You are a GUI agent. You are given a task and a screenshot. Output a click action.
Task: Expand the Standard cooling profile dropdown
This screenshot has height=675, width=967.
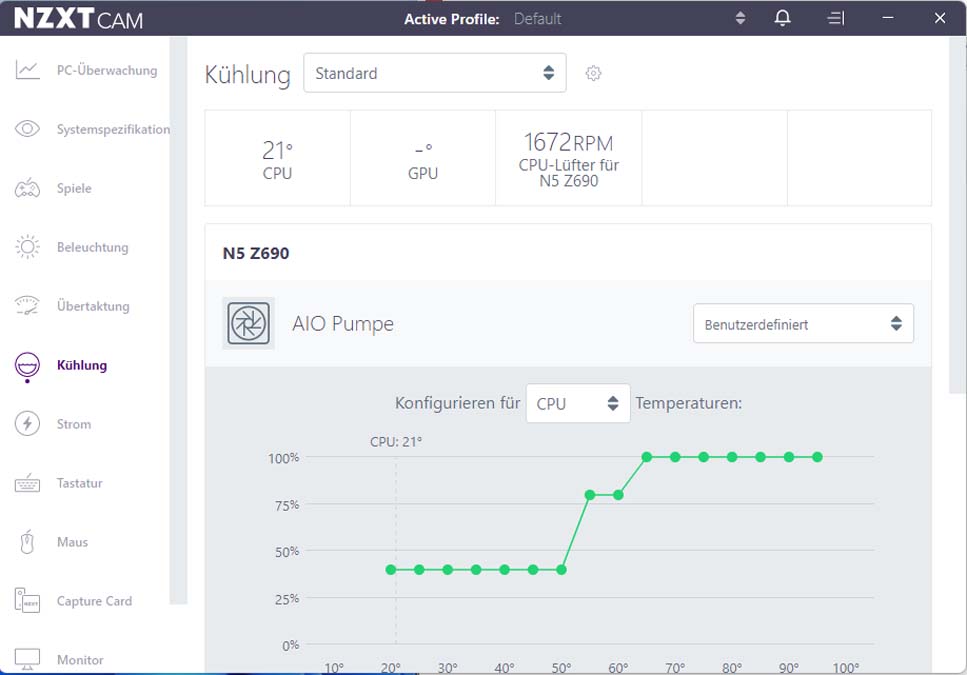435,73
